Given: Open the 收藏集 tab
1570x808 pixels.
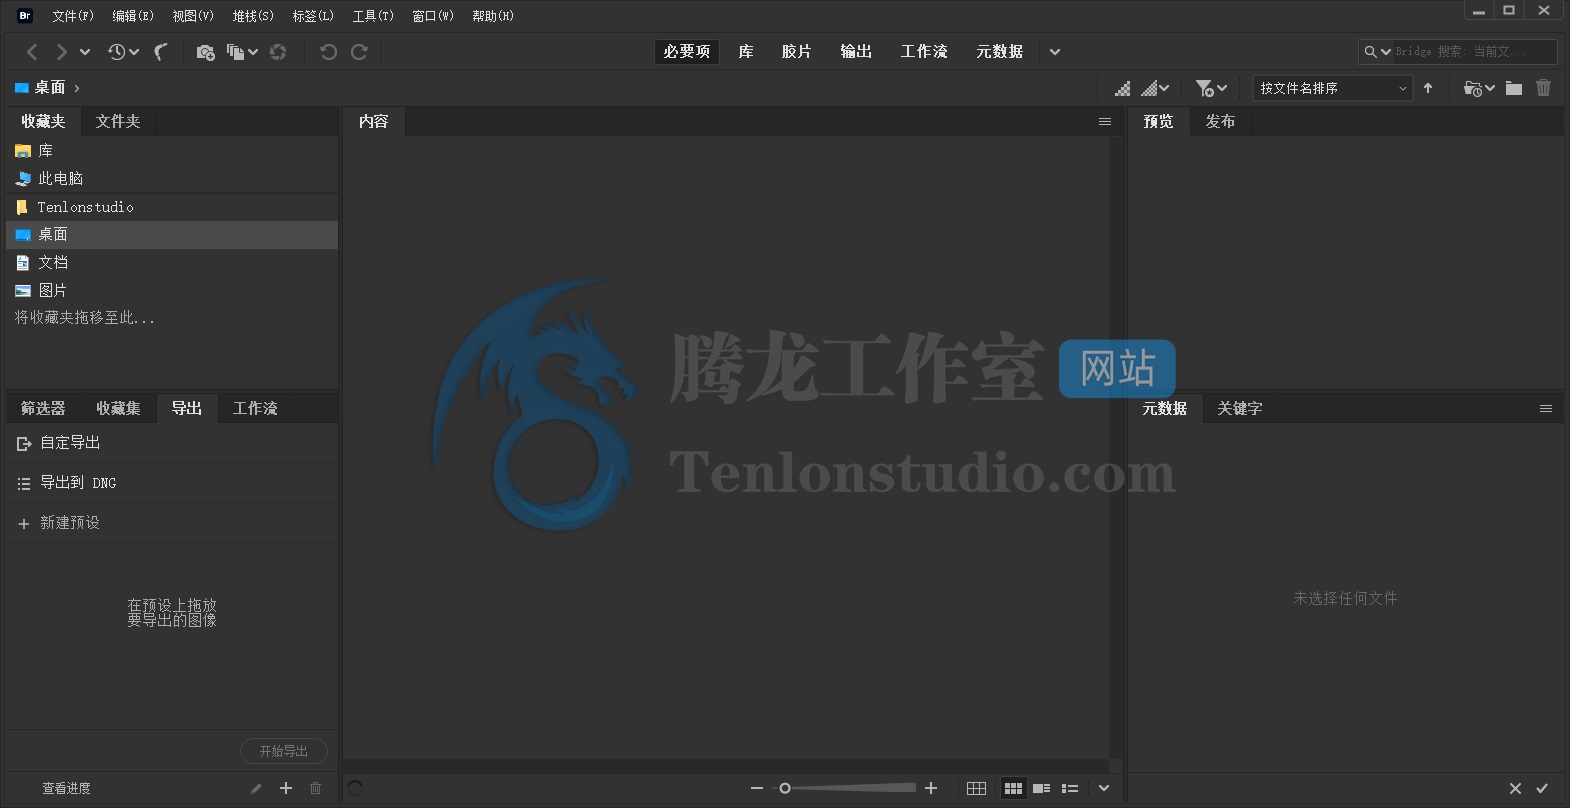Looking at the screenshot, I should (118, 408).
